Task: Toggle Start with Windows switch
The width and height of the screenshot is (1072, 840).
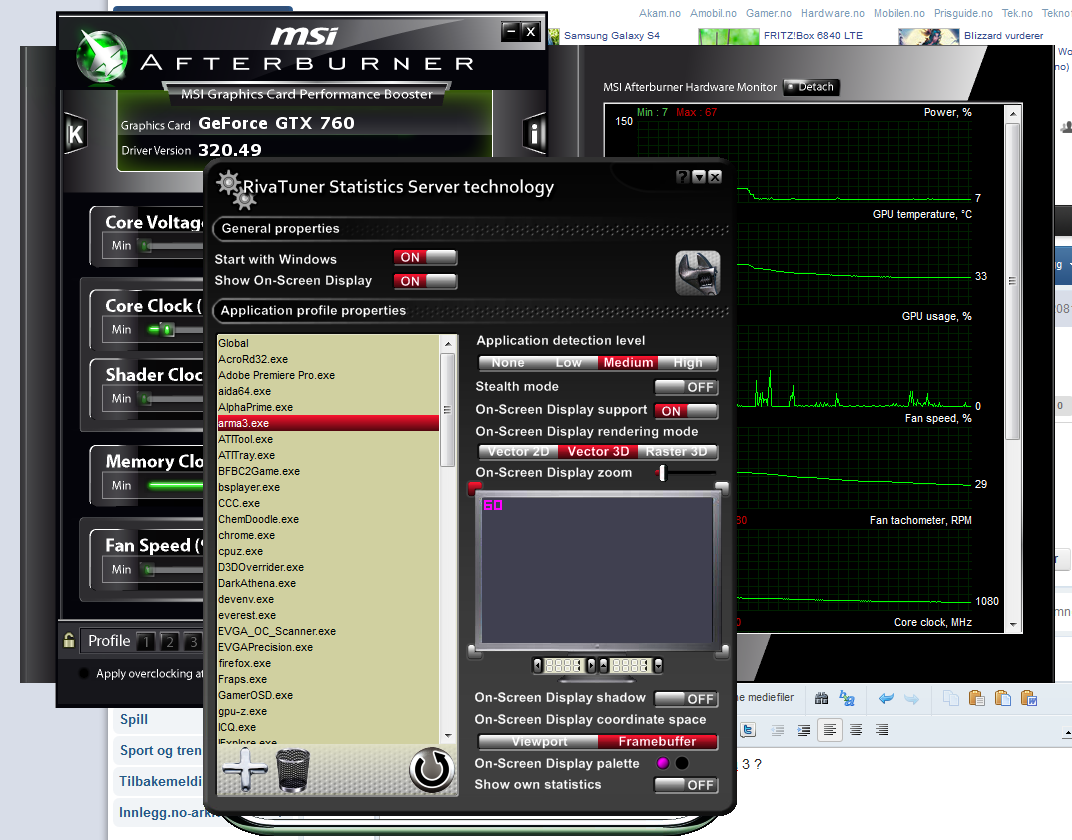Action: point(425,258)
